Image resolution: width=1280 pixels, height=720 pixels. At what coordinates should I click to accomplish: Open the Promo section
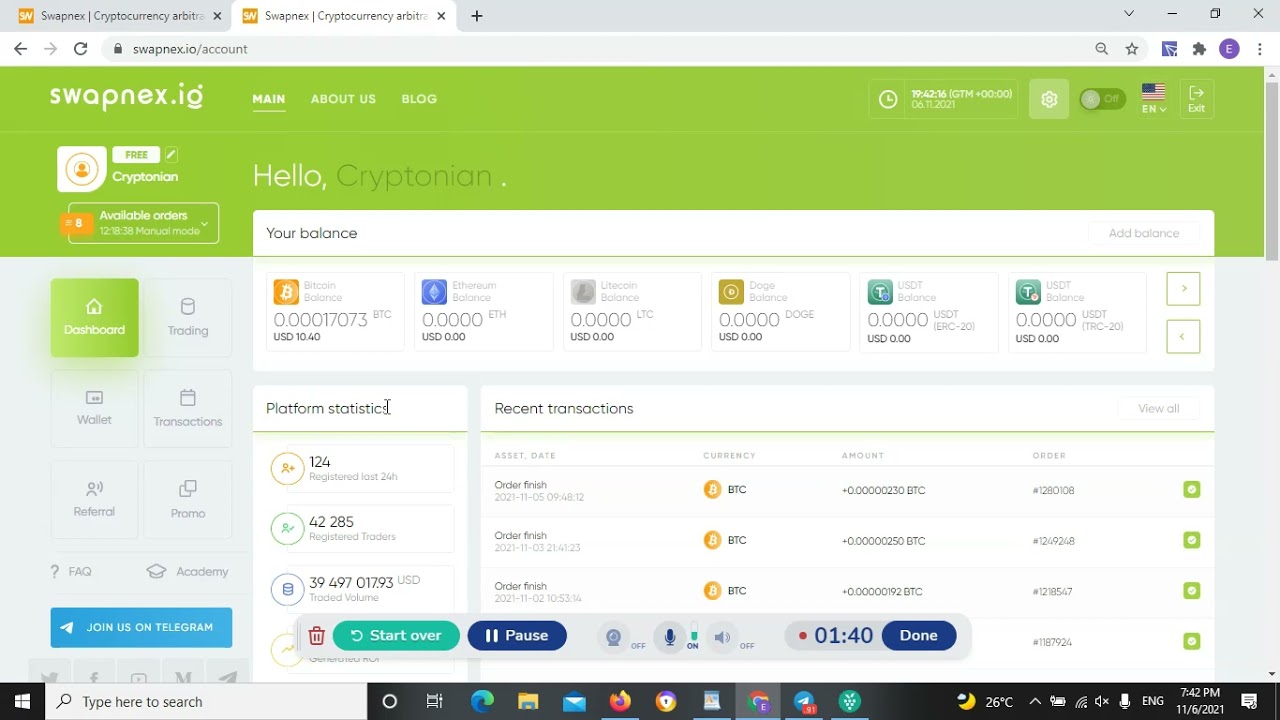188,499
